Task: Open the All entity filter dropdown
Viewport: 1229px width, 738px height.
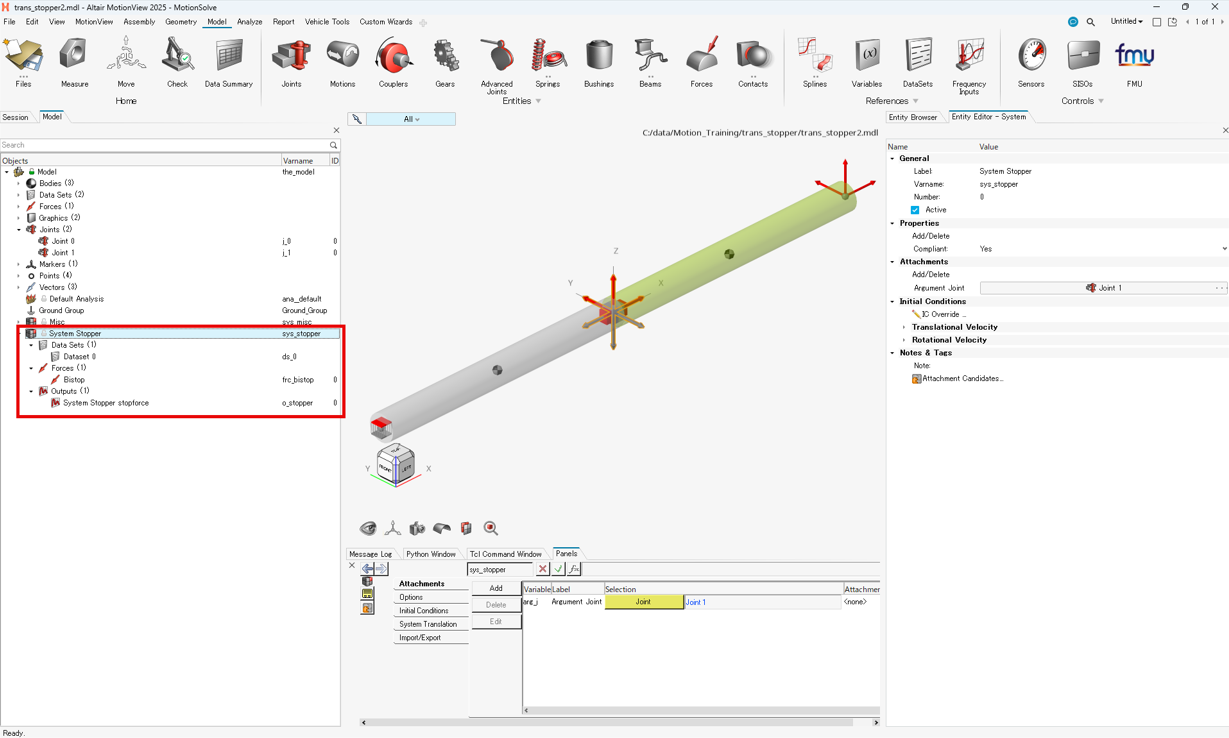Action: coord(411,119)
